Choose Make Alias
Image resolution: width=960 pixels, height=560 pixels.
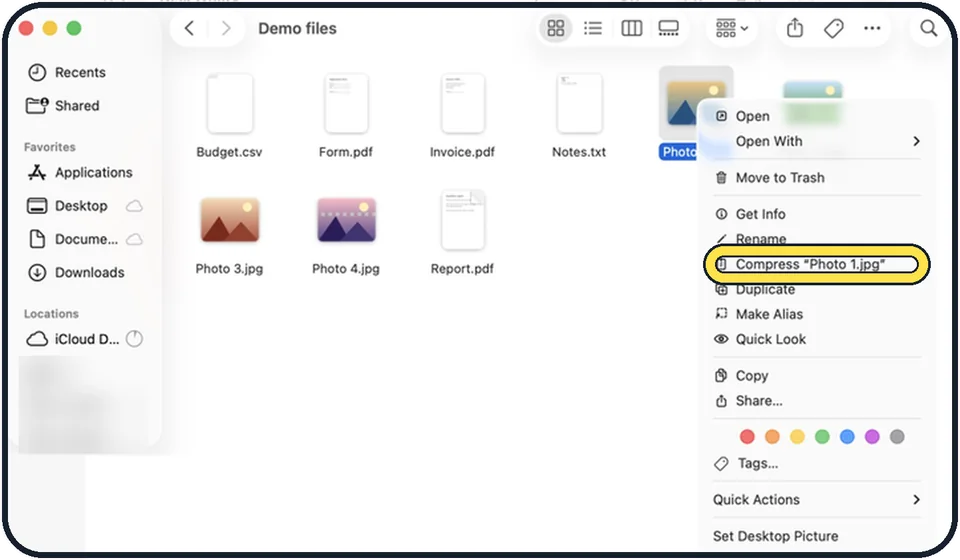click(817, 314)
